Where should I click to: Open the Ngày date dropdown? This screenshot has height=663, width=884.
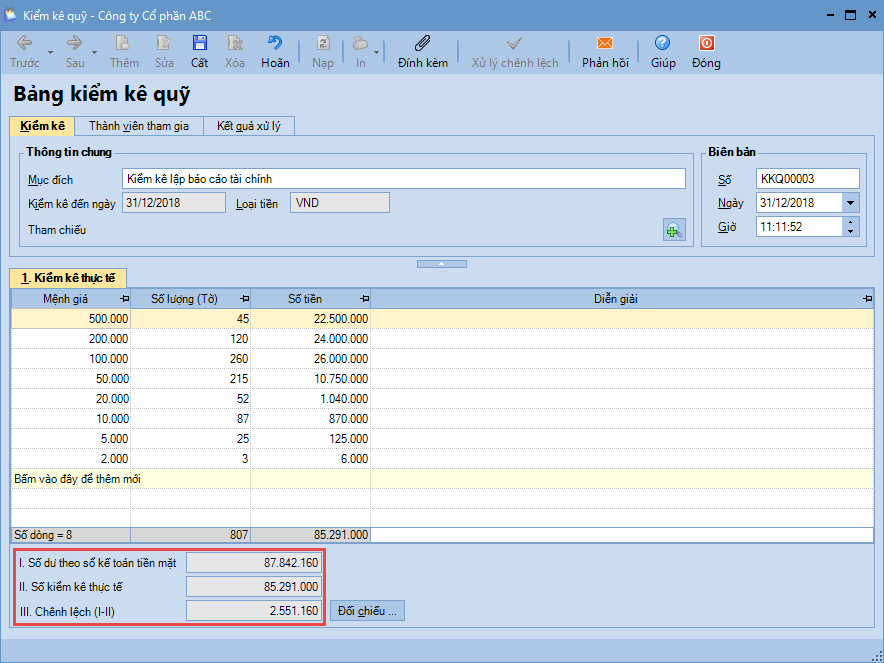tap(851, 203)
